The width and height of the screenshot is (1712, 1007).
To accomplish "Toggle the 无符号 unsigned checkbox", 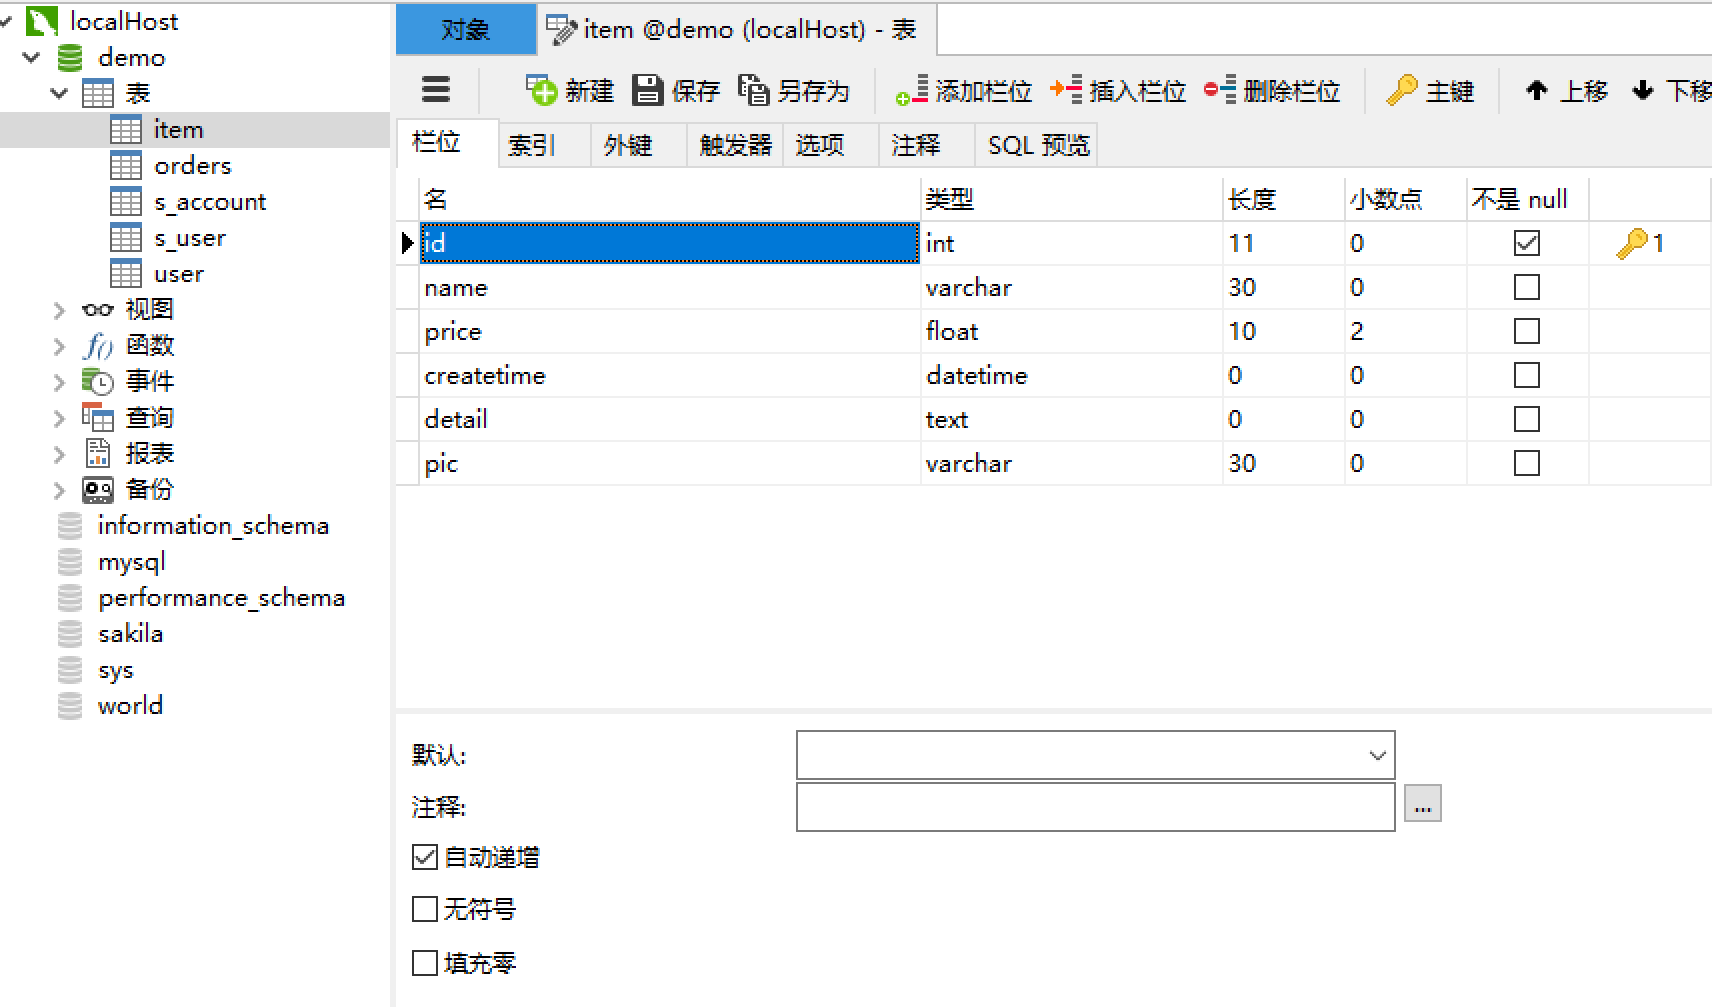I will pos(425,909).
